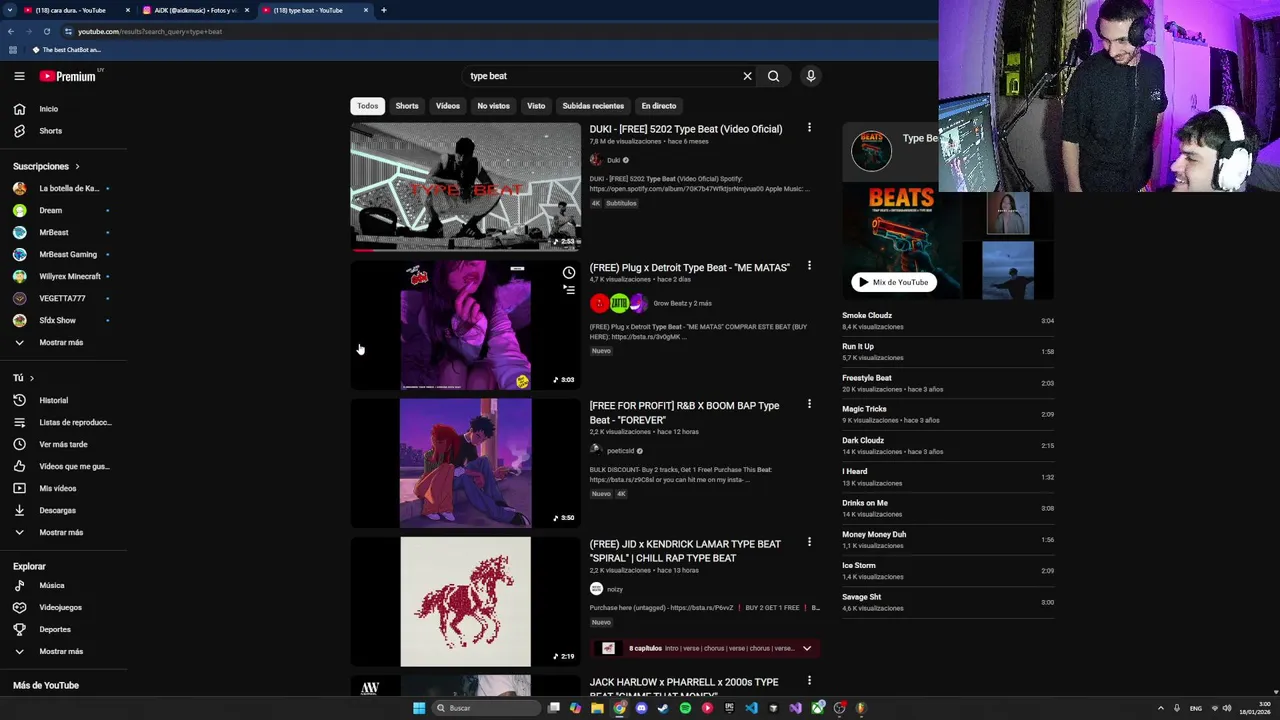Select the Visto filter chip

point(536,106)
